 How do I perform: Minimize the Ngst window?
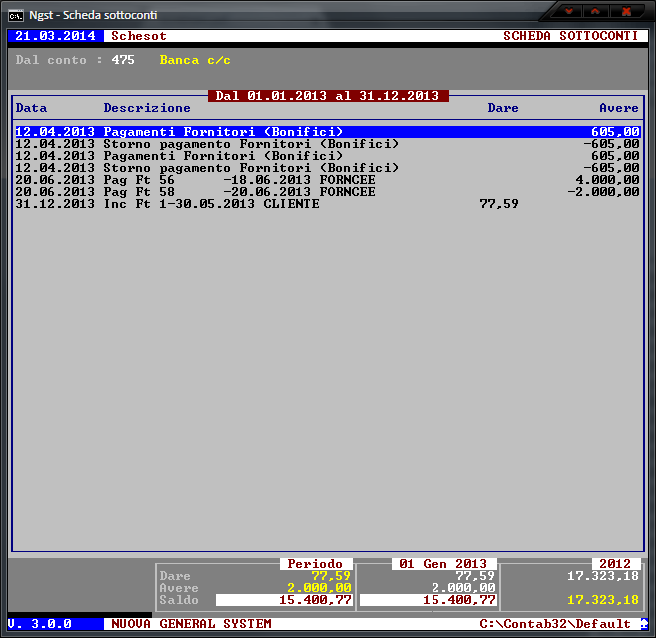tap(570, 12)
